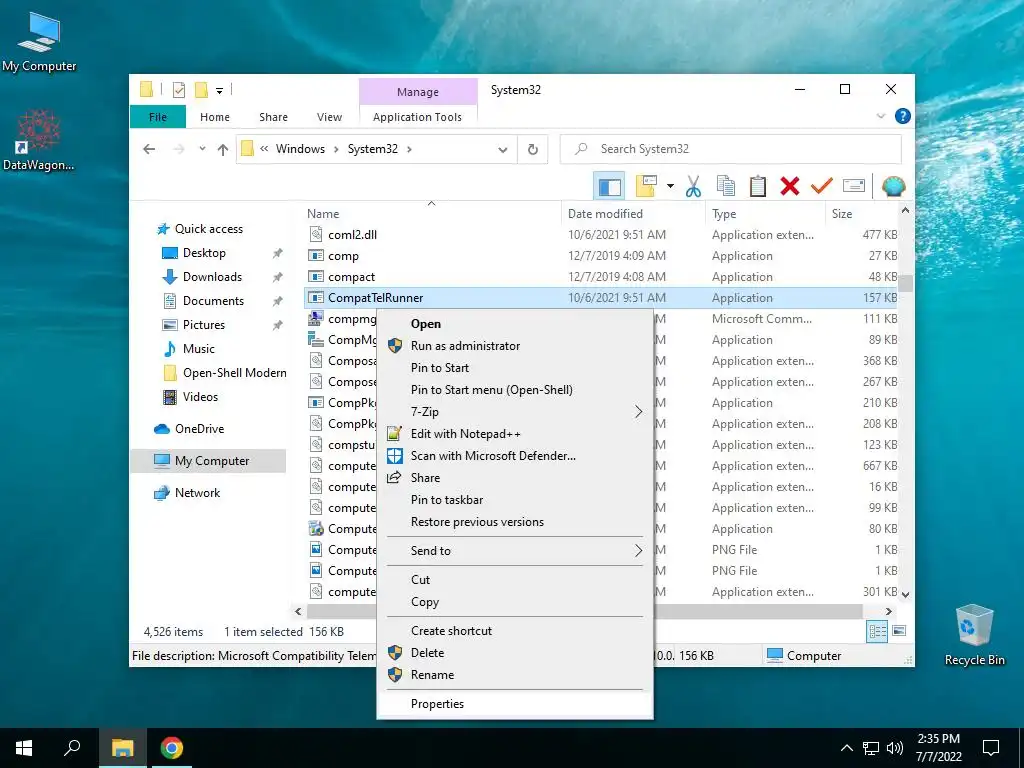Open the Windows Start button
Image resolution: width=1024 pixels, height=768 pixels.
click(x=24, y=748)
